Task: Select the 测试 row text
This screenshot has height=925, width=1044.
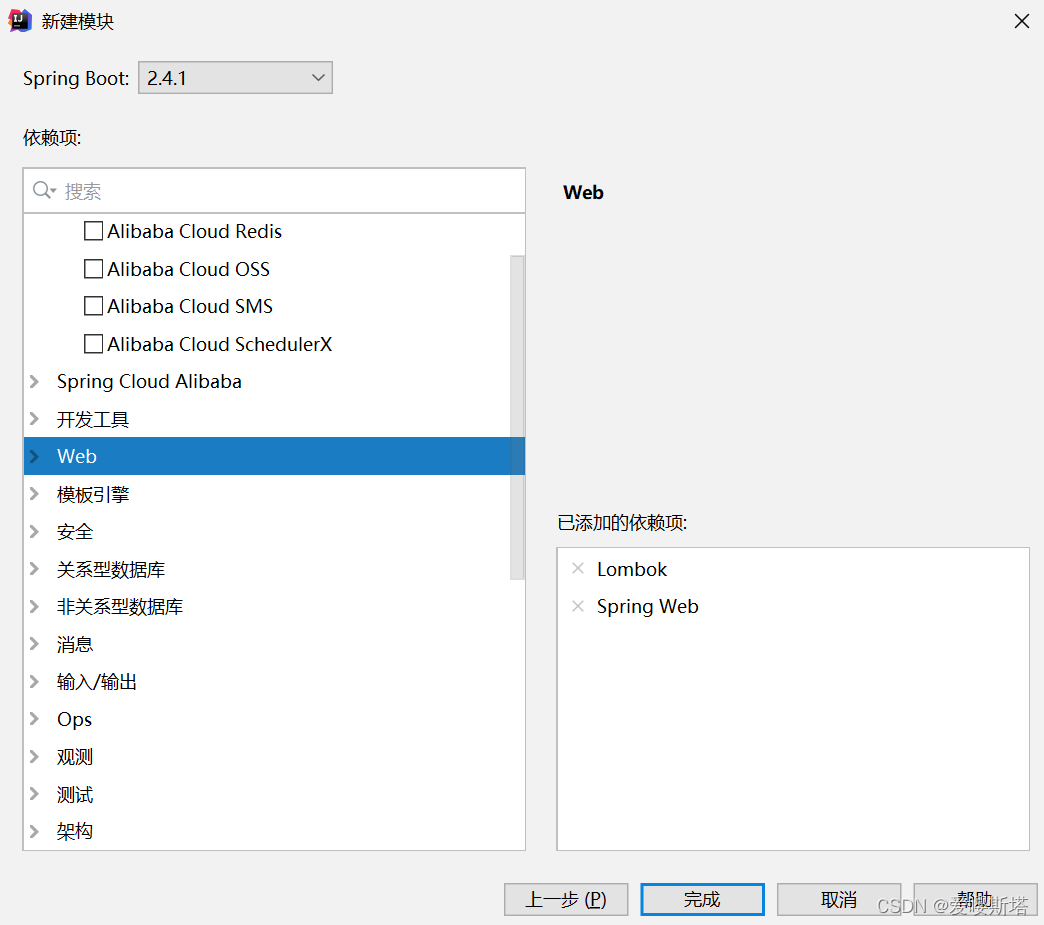Action: tap(75, 794)
